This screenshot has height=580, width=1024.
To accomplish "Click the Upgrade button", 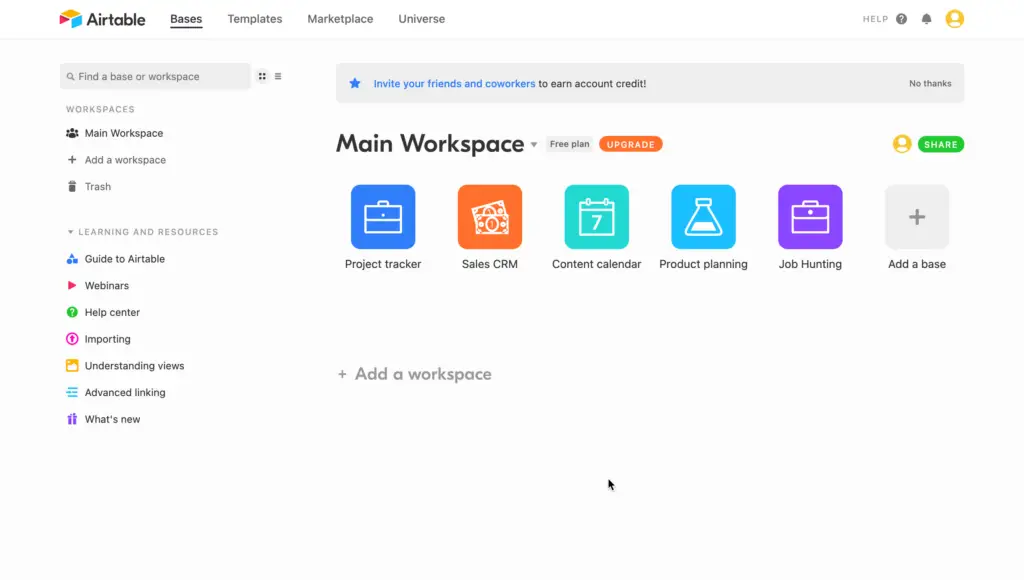I will [x=630, y=144].
